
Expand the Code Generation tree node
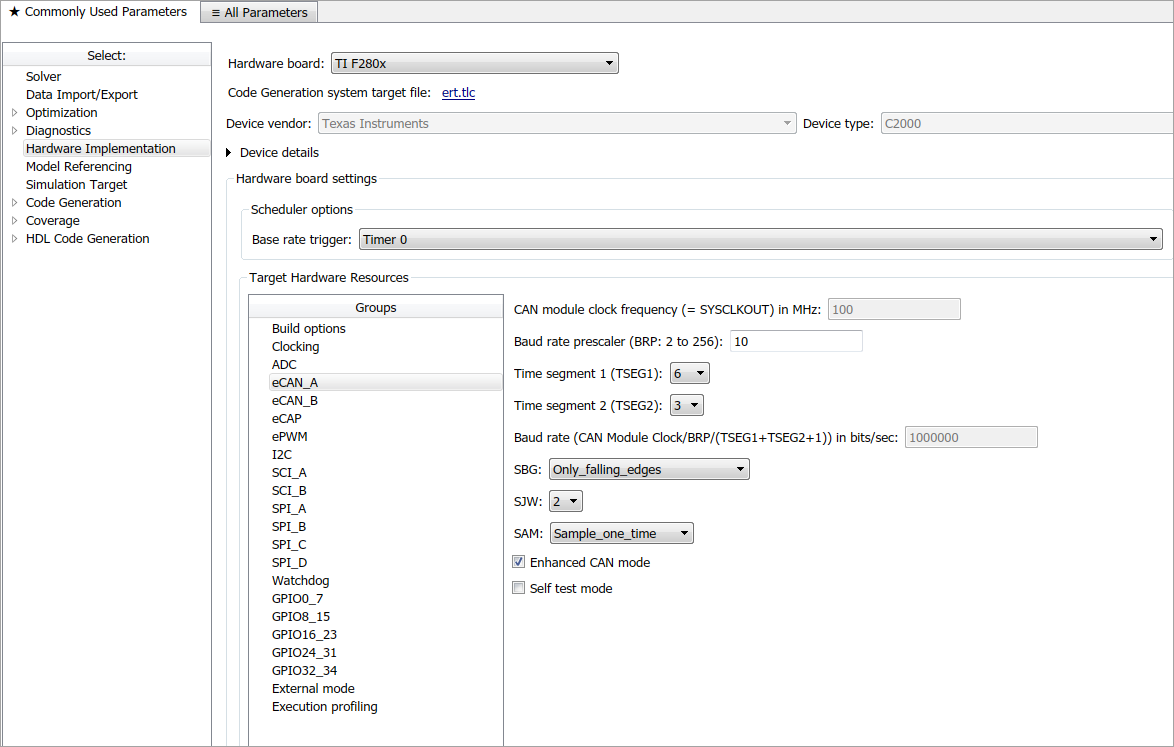point(14,202)
